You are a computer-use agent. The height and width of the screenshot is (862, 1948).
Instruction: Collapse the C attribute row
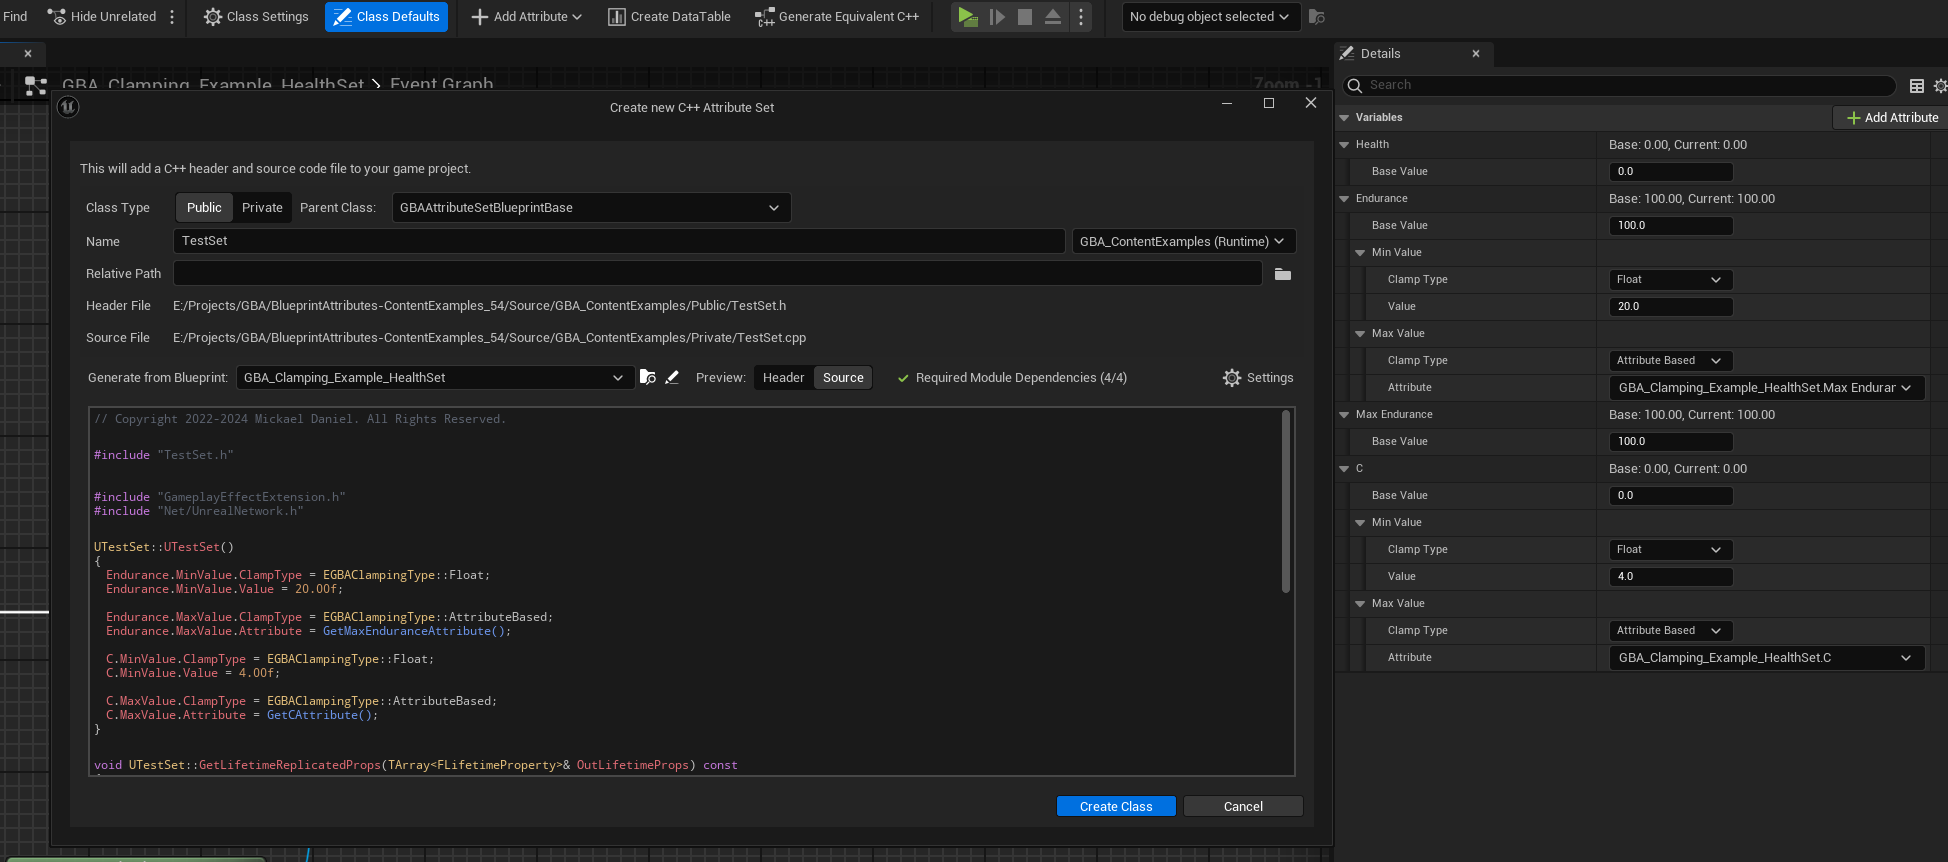click(1344, 469)
